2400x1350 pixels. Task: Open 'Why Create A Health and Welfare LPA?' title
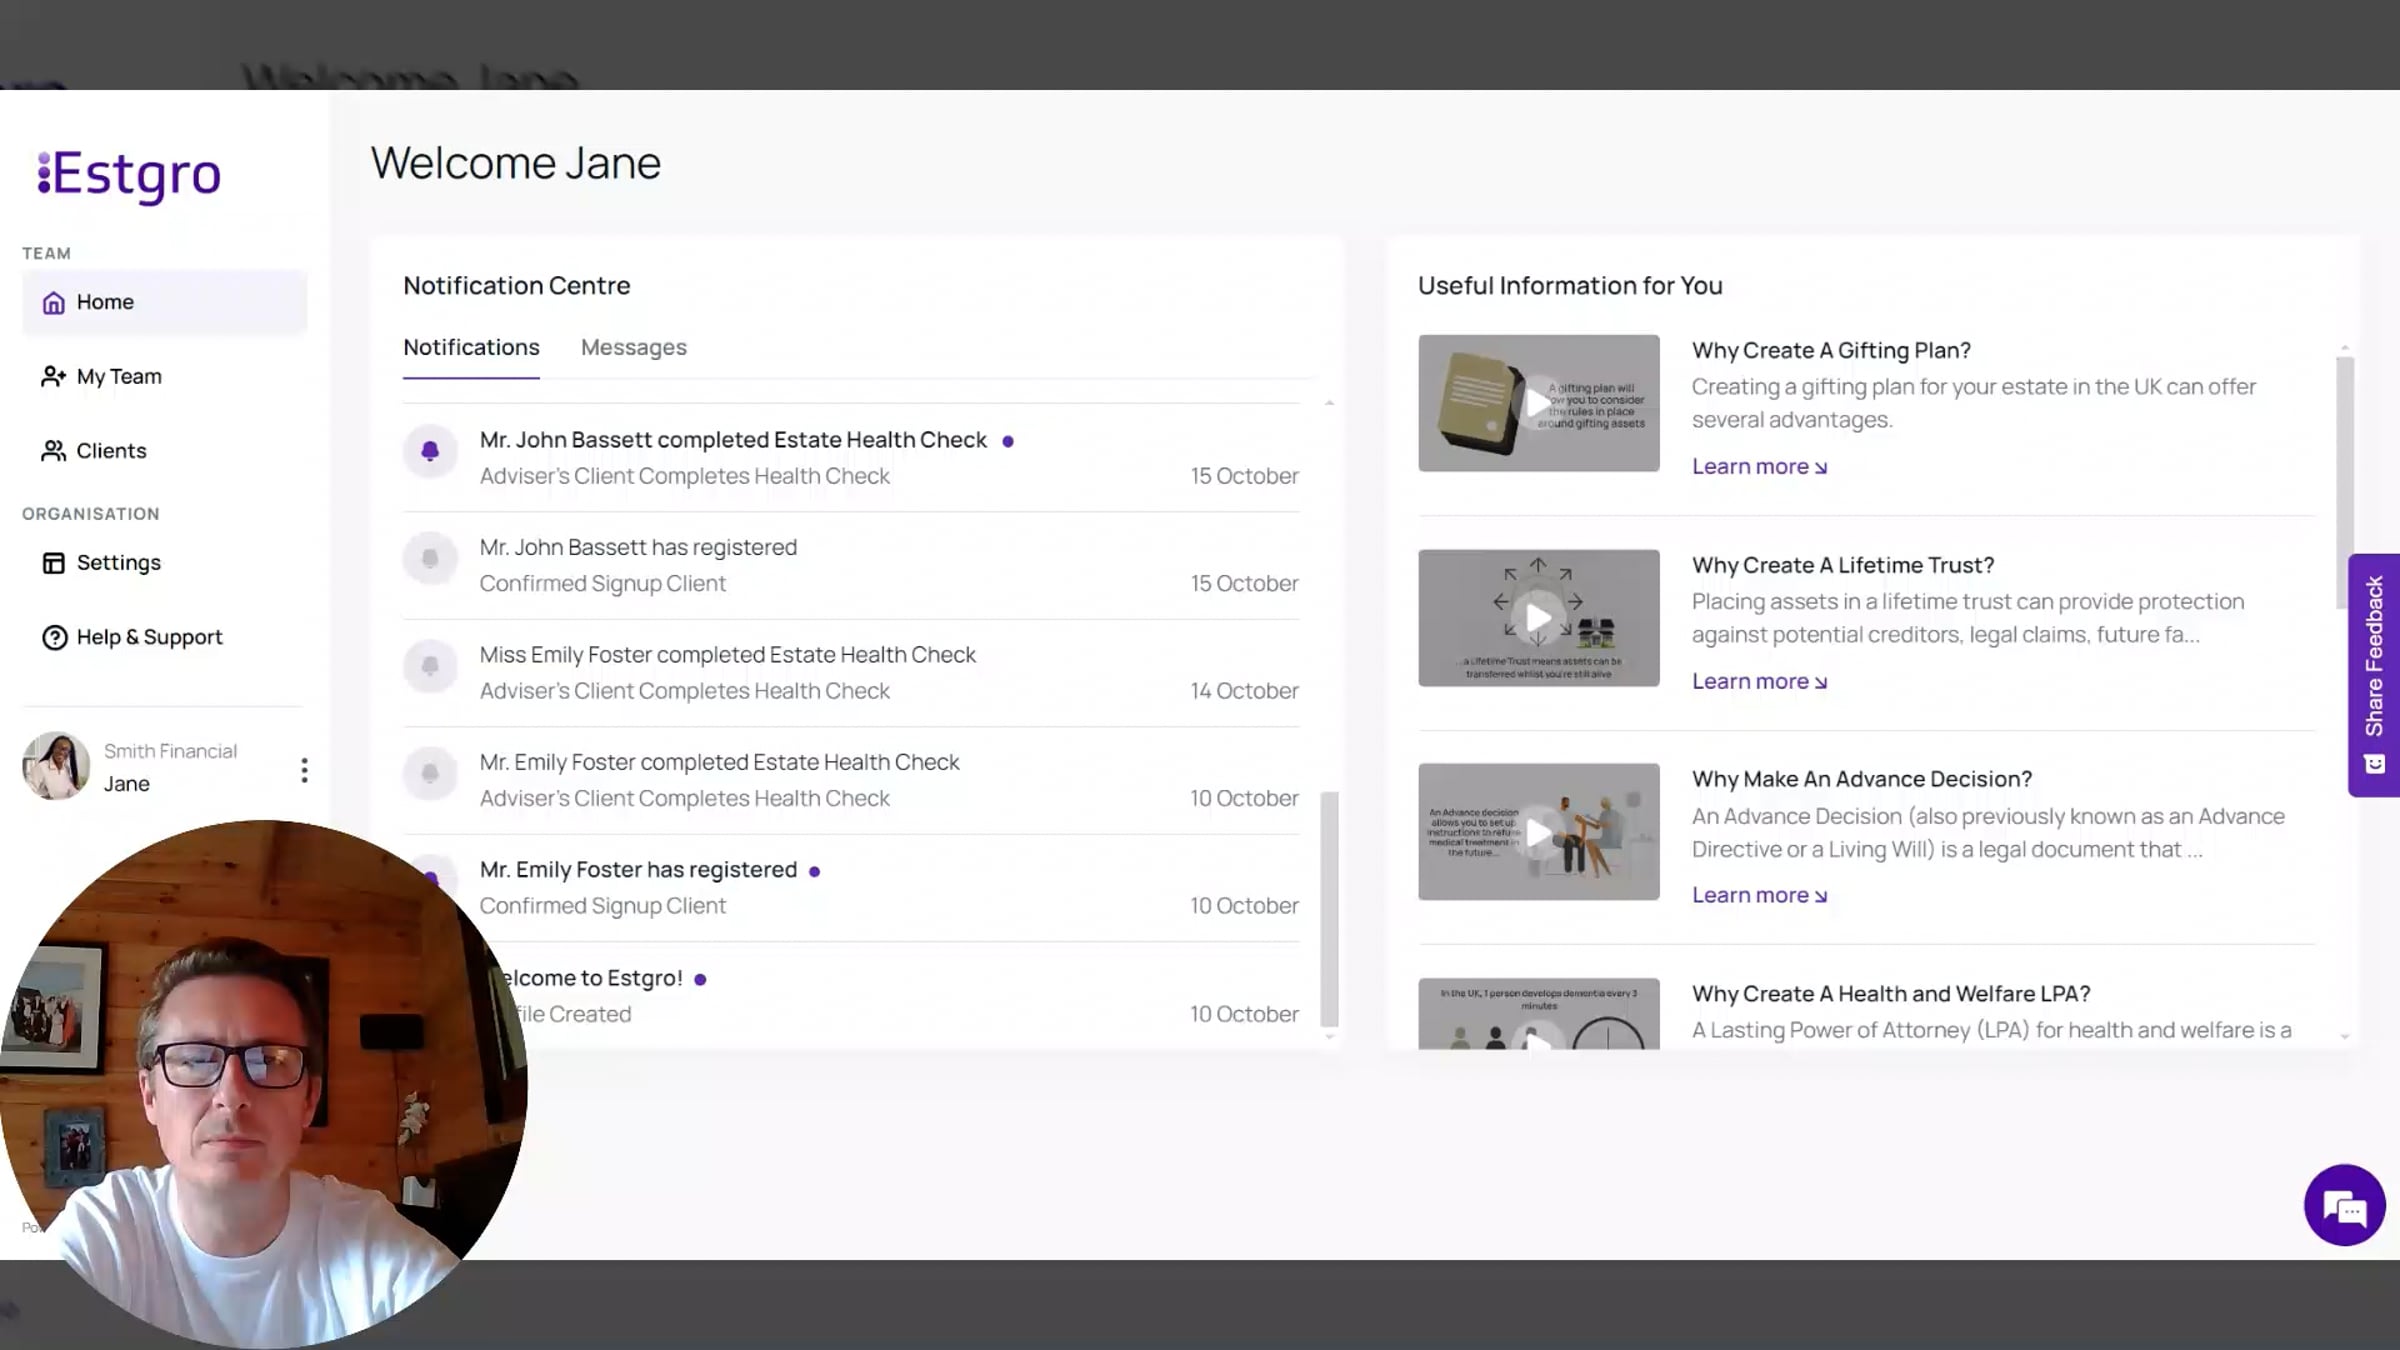click(x=1891, y=994)
